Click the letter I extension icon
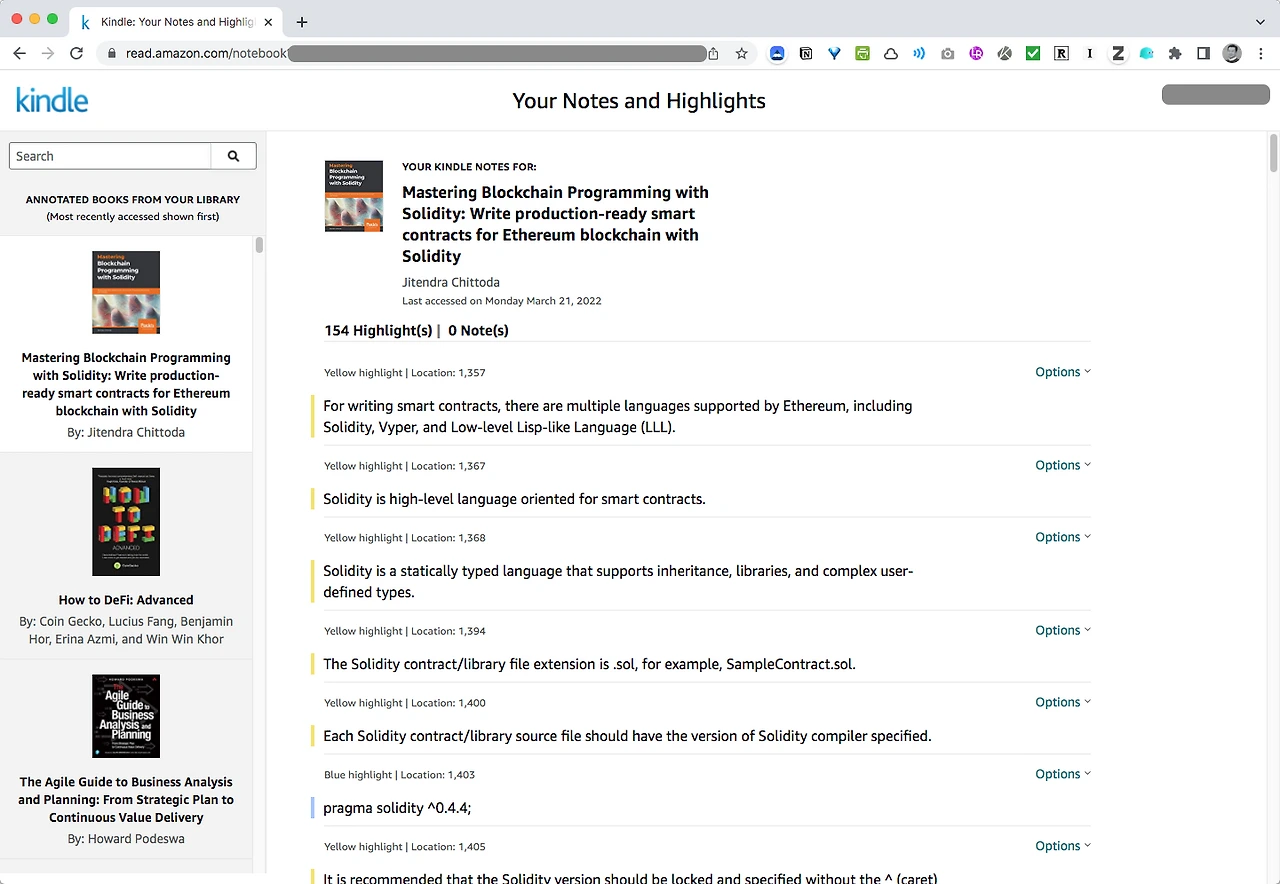1280x884 pixels. tap(1090, 54)
